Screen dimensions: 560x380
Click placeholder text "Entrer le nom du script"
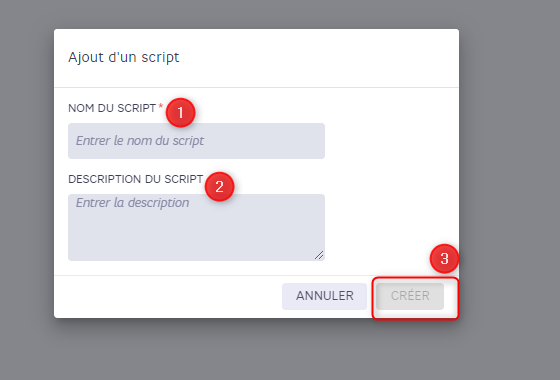click(x=140, y=141)
